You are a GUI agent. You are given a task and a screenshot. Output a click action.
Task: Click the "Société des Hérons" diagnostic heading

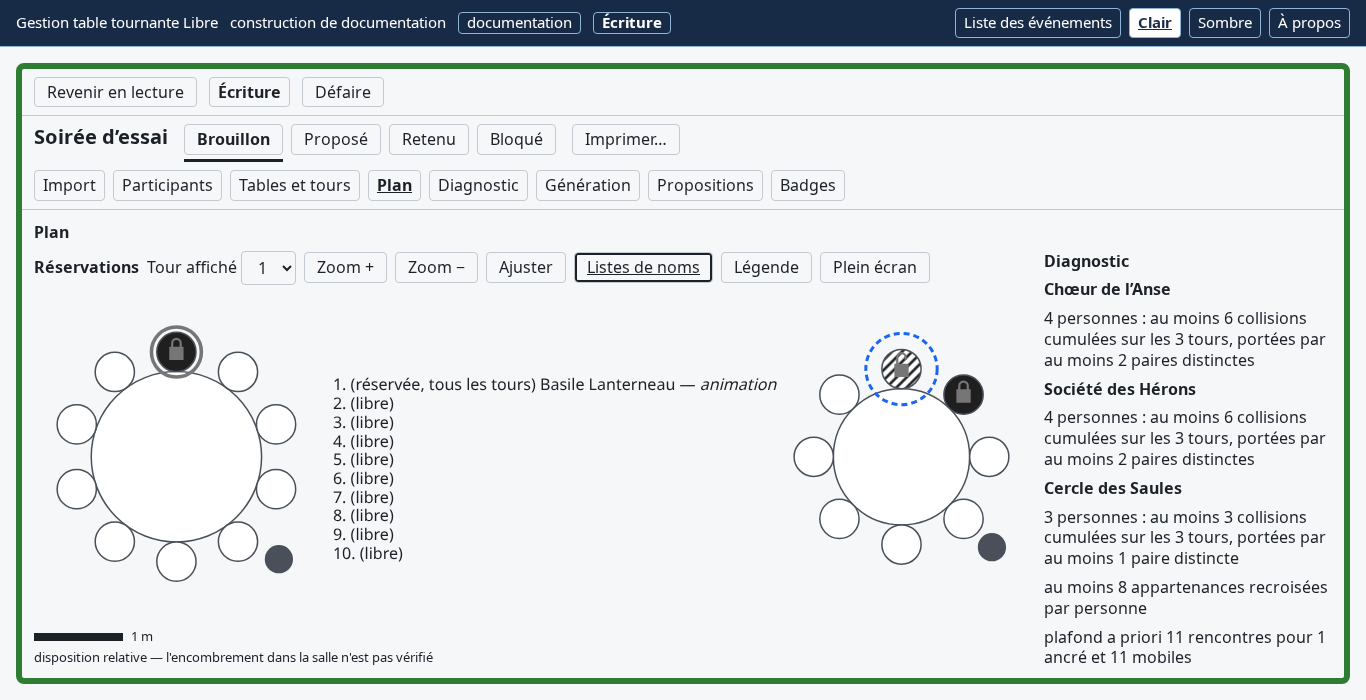coord(1120,390)
